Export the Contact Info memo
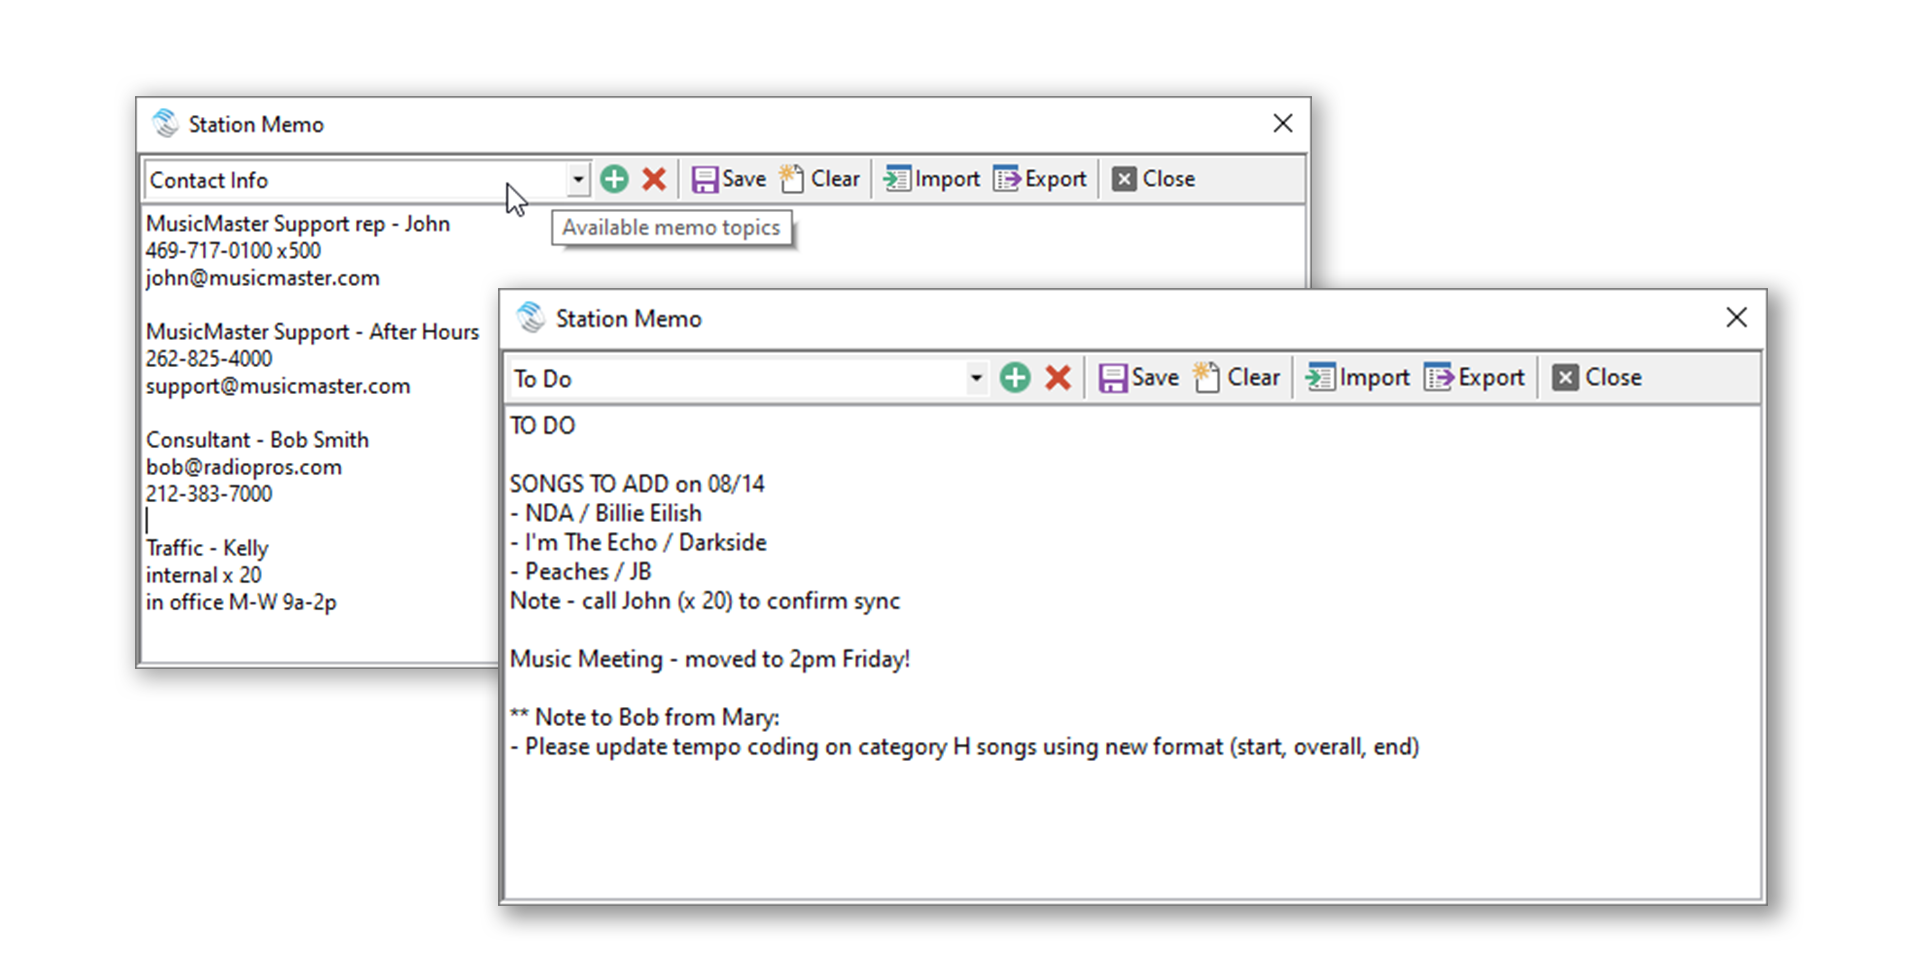1920x976 pixels. pyautogui.click(x=1041, y=179)
